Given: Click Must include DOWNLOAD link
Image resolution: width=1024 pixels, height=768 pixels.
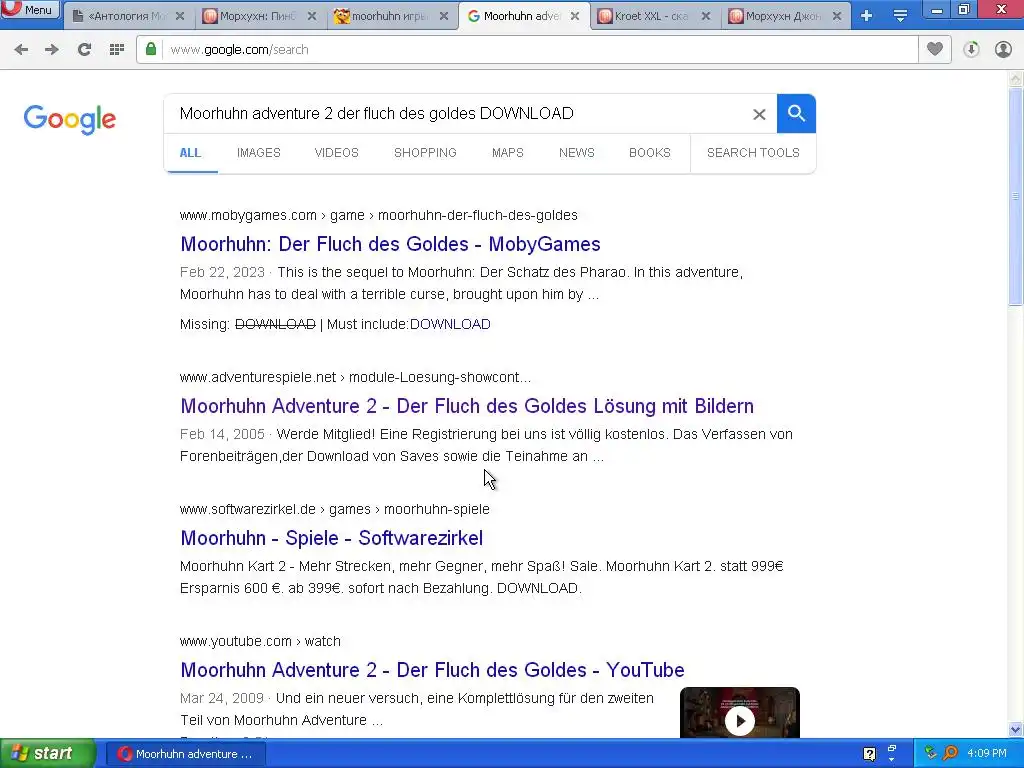Looking at the screenshot, I should (450, 325).
